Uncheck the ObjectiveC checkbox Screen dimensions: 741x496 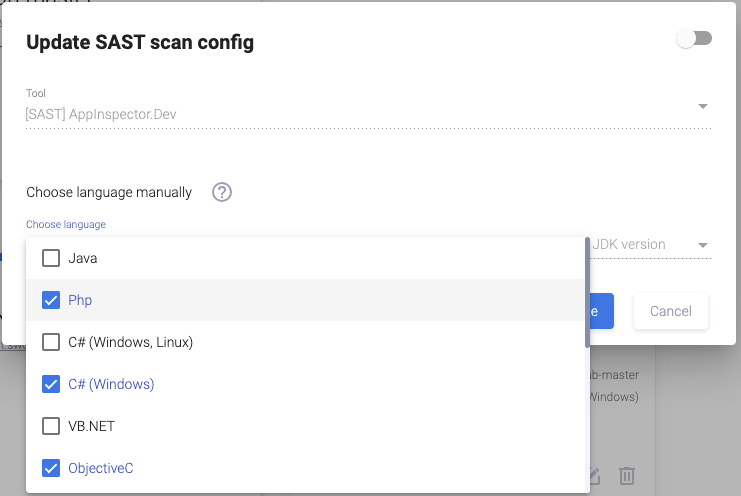point(51,468)
